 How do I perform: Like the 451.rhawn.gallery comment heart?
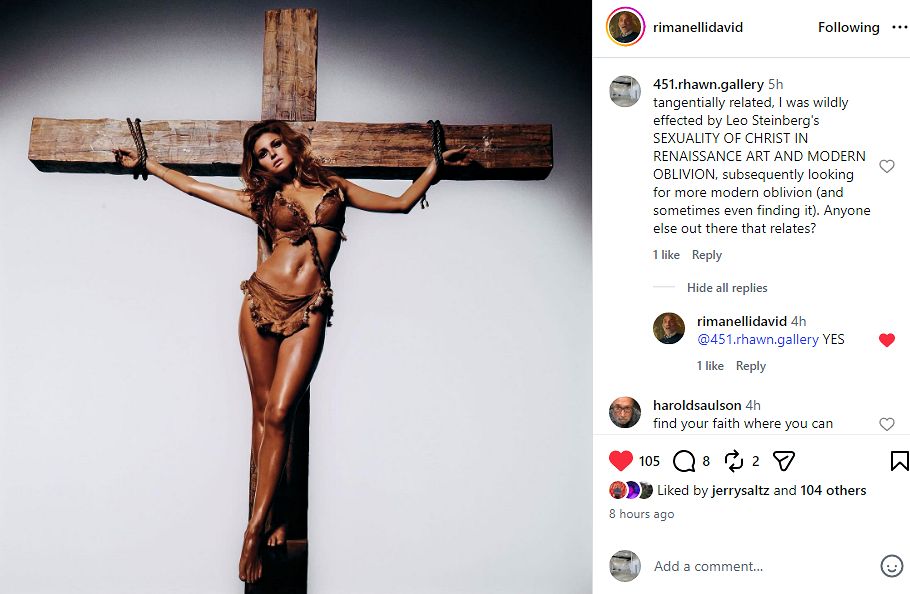886,166
